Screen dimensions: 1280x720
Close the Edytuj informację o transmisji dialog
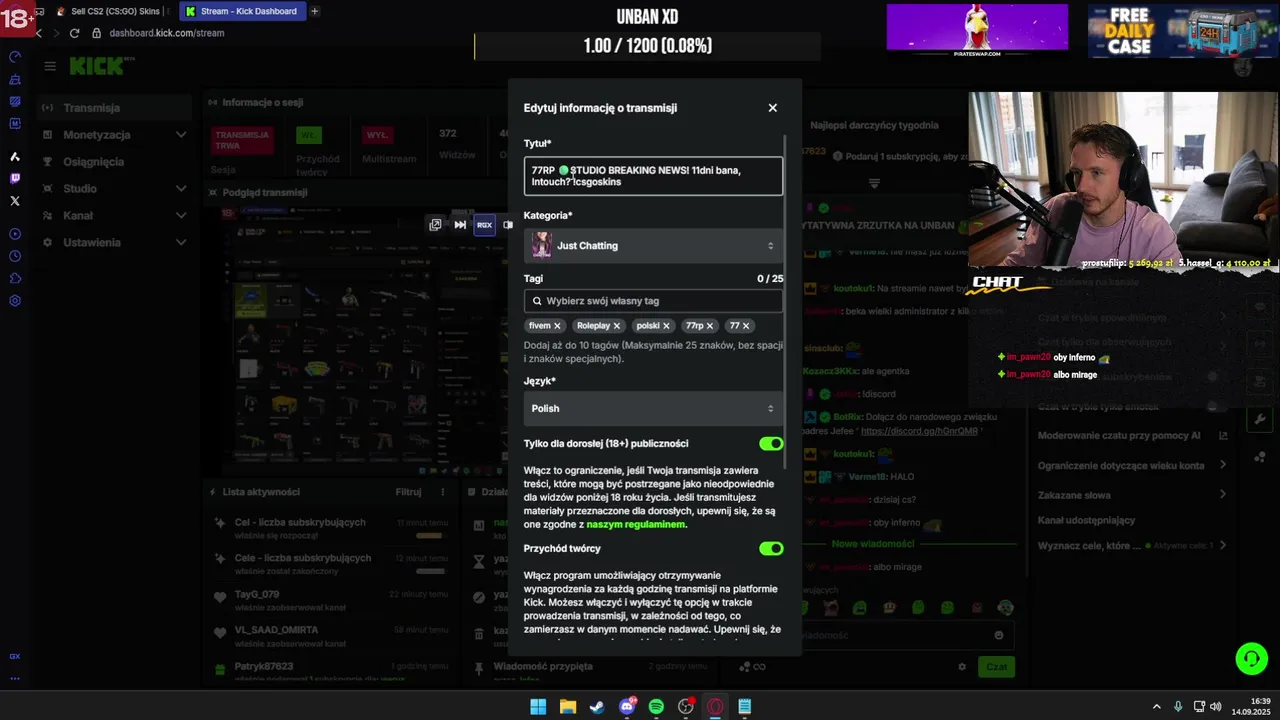[x=772, y=108]
